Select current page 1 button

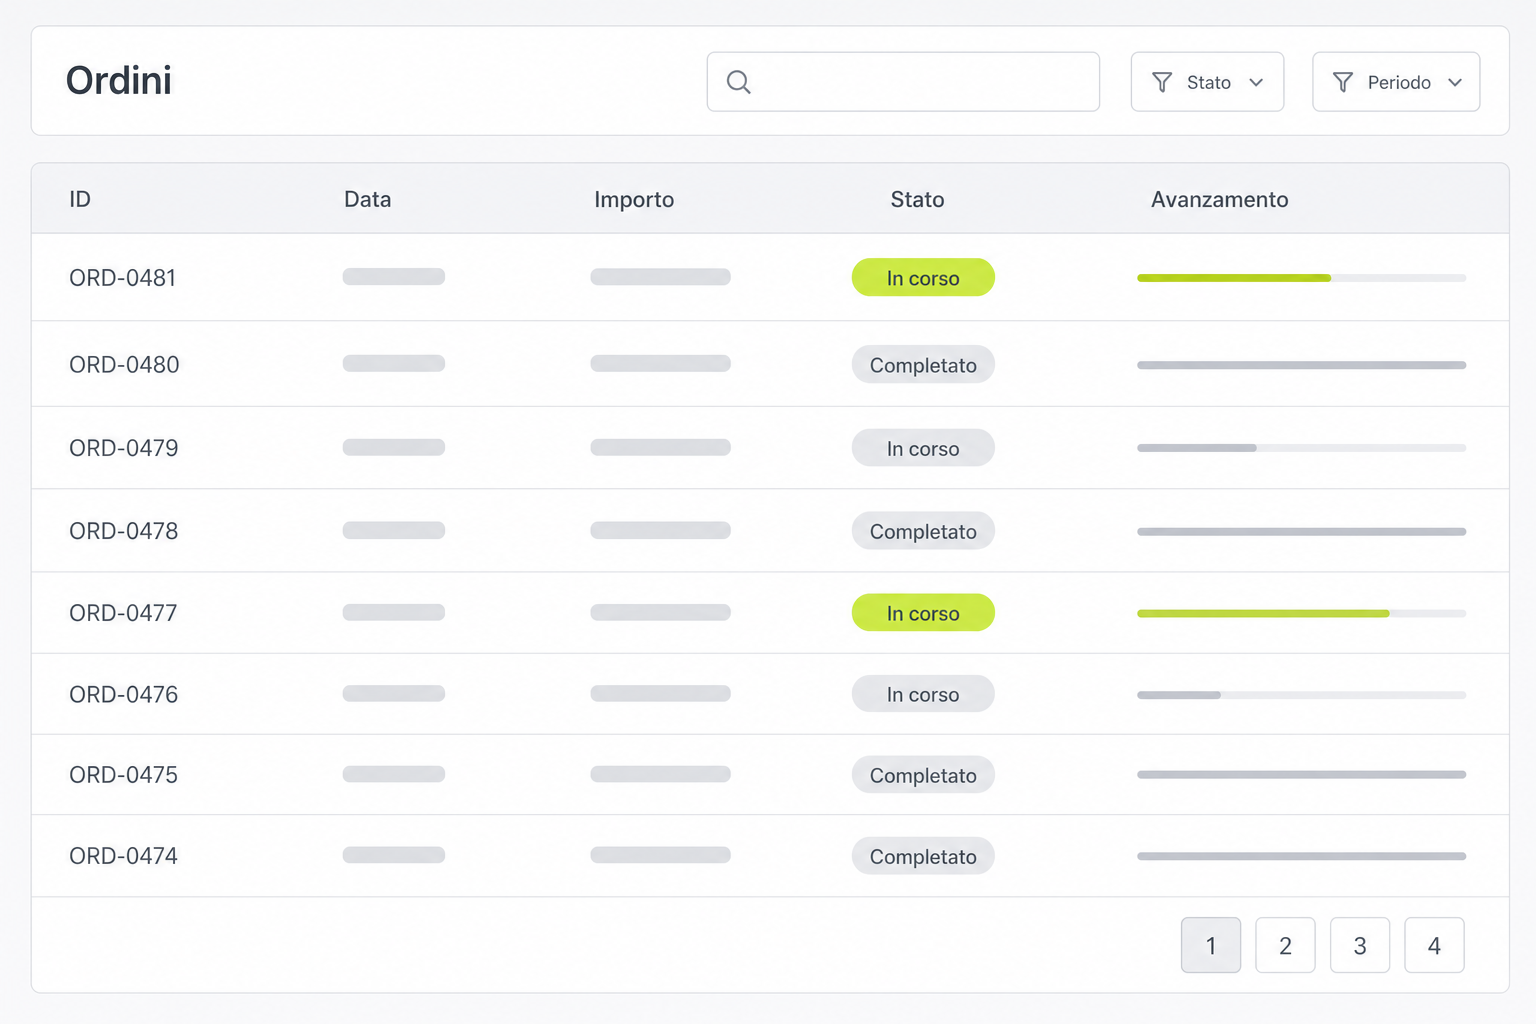1211,945
